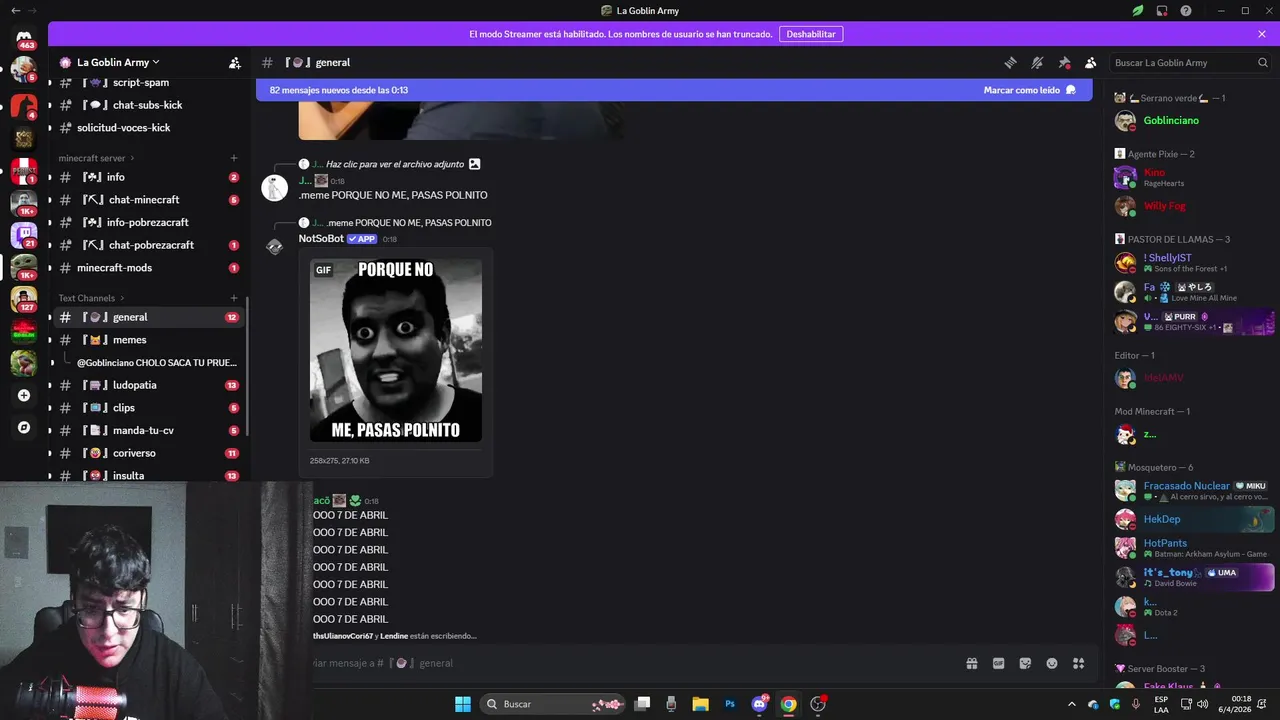
Task: Open invite people icon beside server name
Action: [234, 62]
